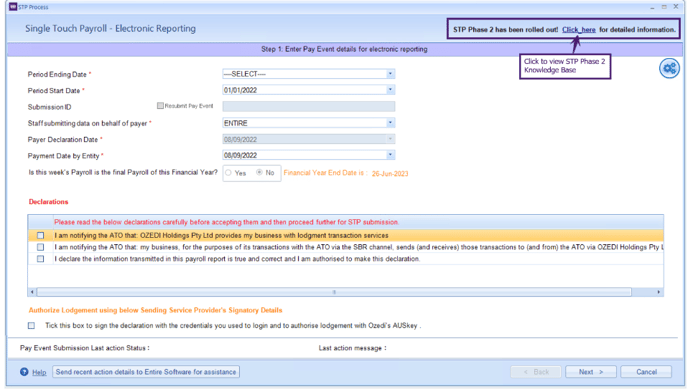Accept the SBR channel declaration checkbox

[40, 247]
